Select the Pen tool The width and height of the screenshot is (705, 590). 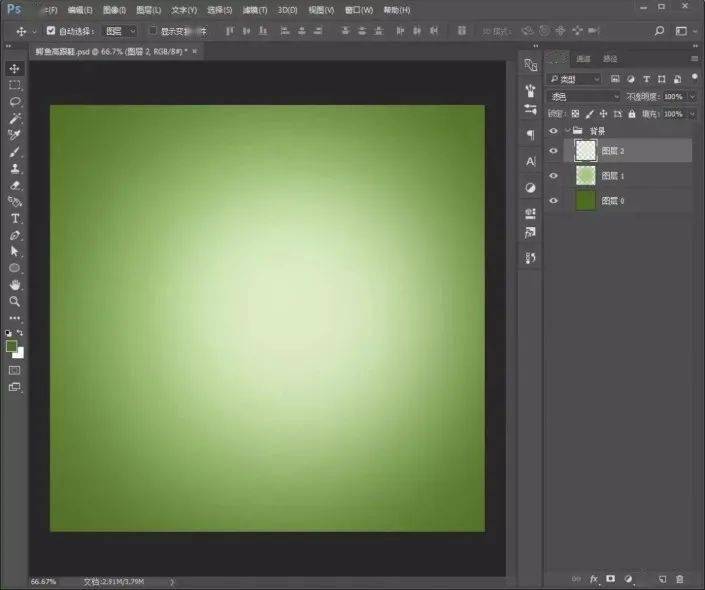15,235
